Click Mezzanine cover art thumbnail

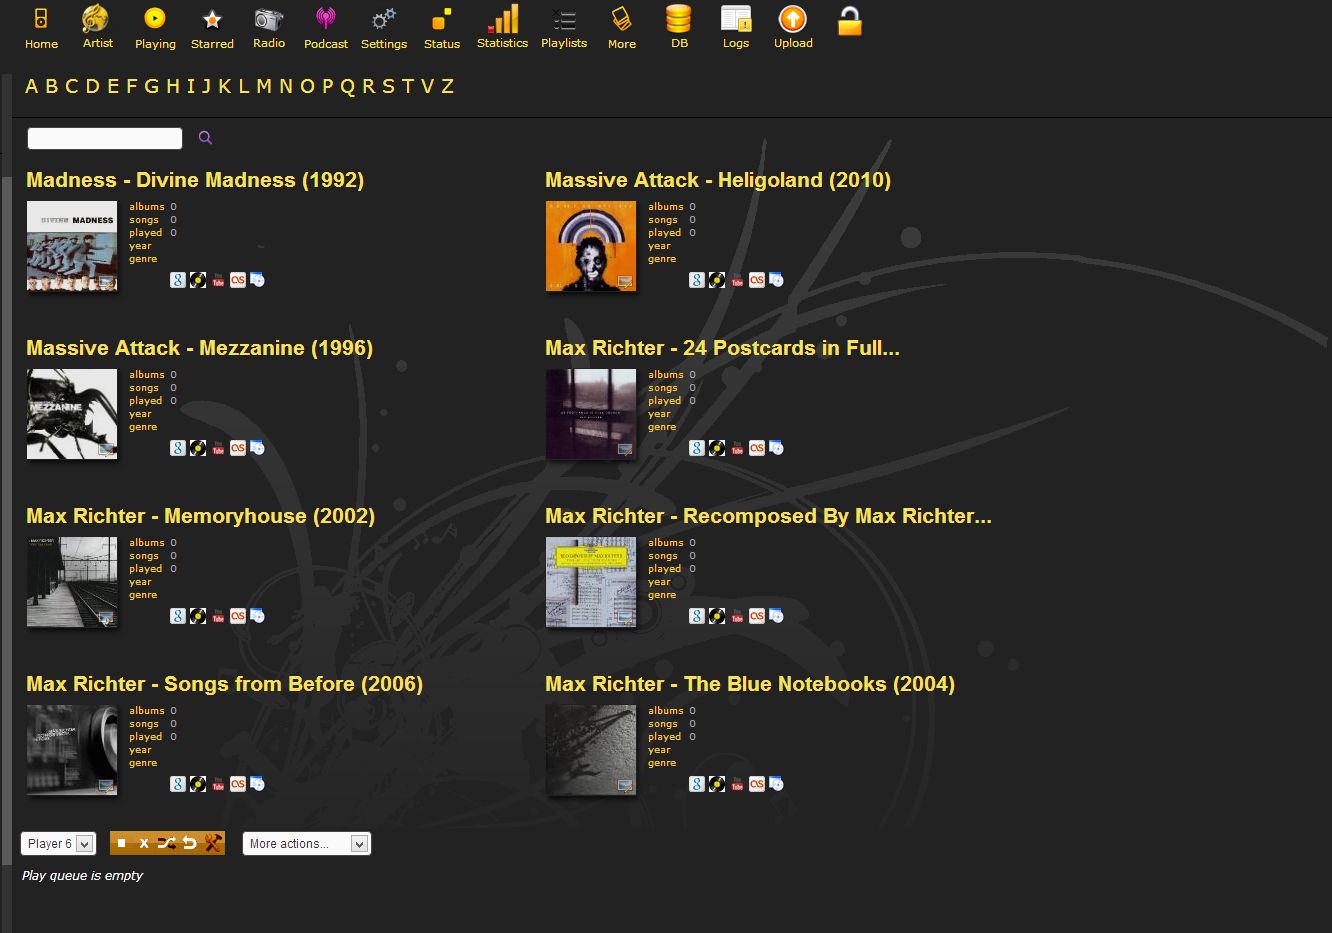(72, 414)
